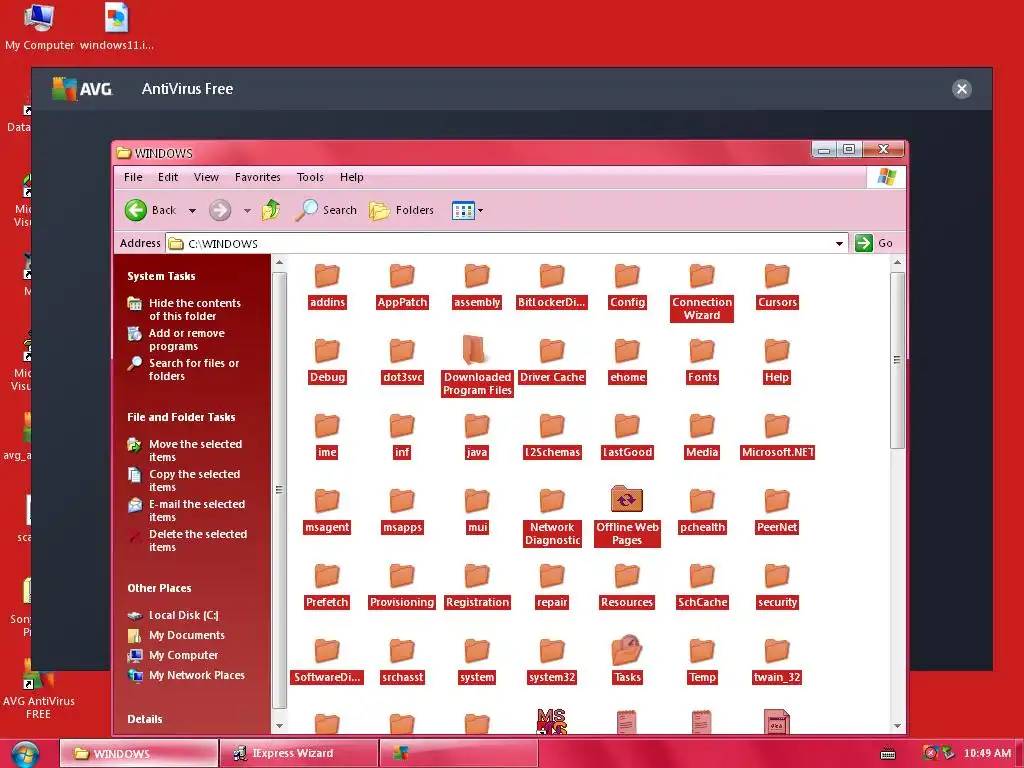Viewport: 1024px width, 768px height.
Task: Click the Start orb on taskbar
Action: click(x=24, y=754)
